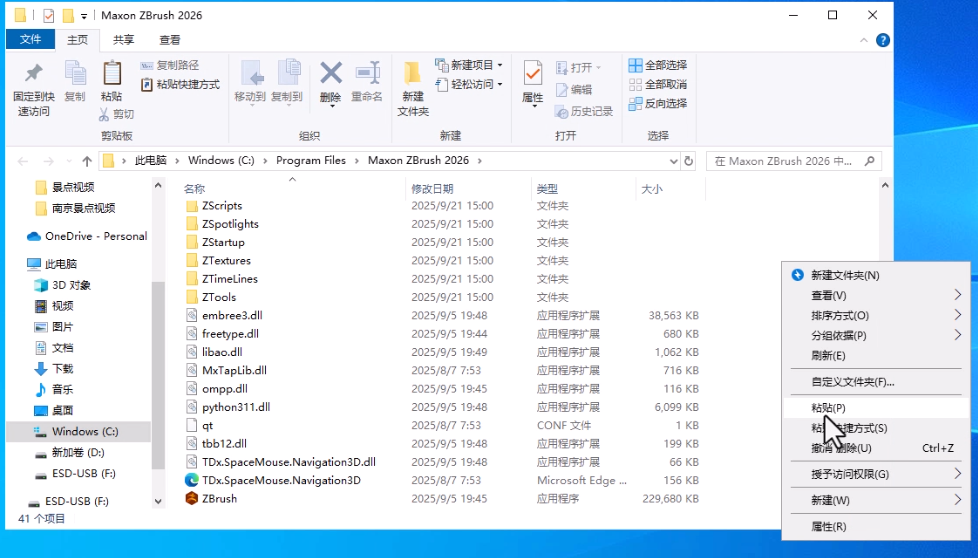This screenshot has height=558, width=978.
Task: Open Easy access (轻松访问) dropdown
Action: coord(469,84)
